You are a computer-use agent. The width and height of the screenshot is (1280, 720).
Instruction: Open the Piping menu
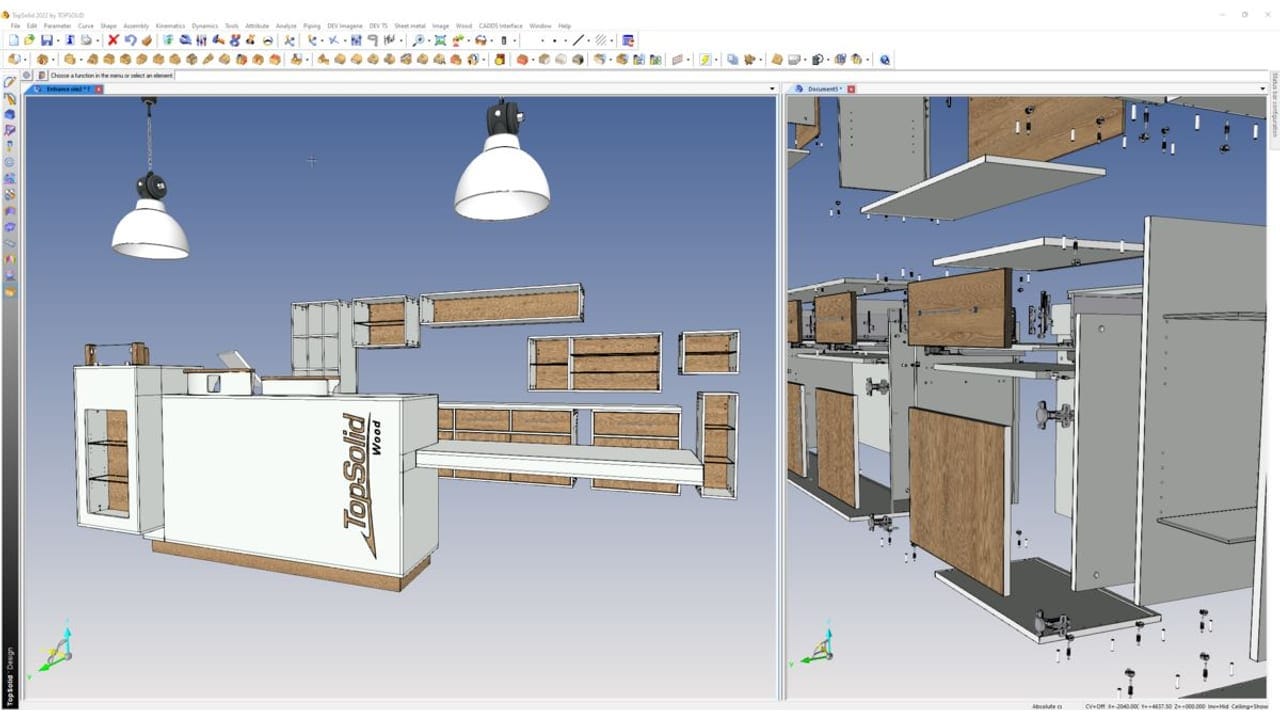[x=312, y=26]
